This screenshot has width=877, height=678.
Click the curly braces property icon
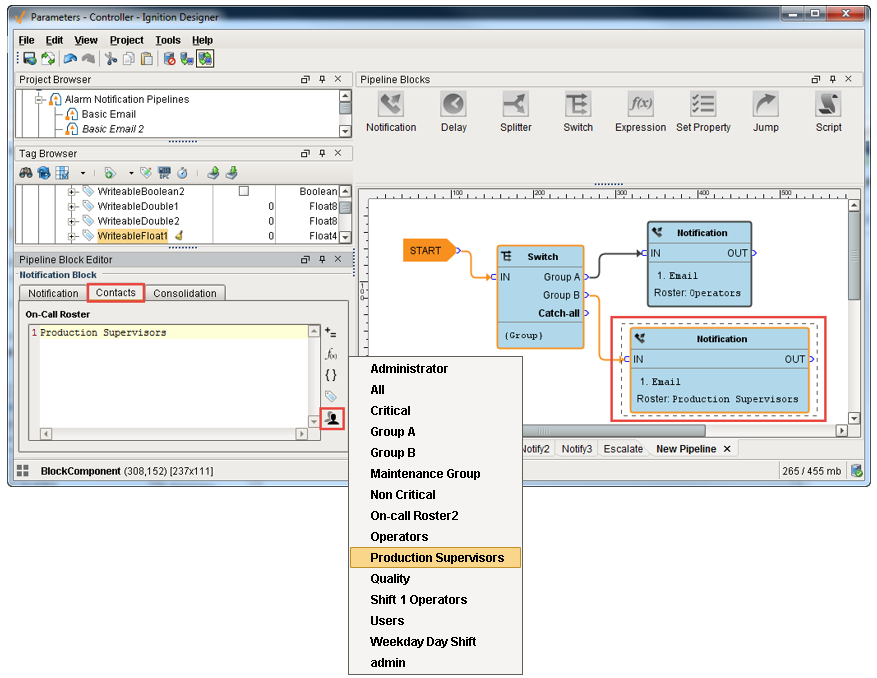click(x=331, y=375)
